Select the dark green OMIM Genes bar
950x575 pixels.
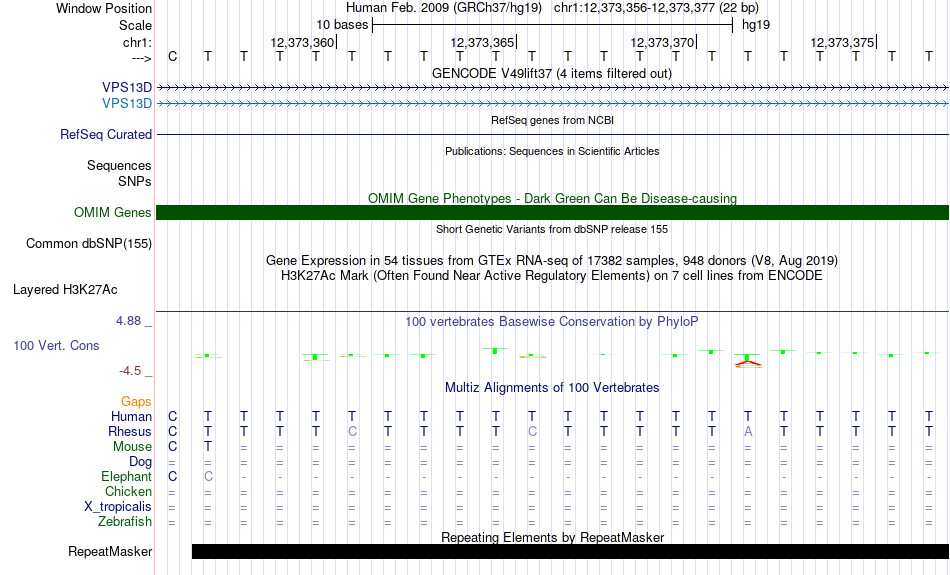click(x=552, y=213)
